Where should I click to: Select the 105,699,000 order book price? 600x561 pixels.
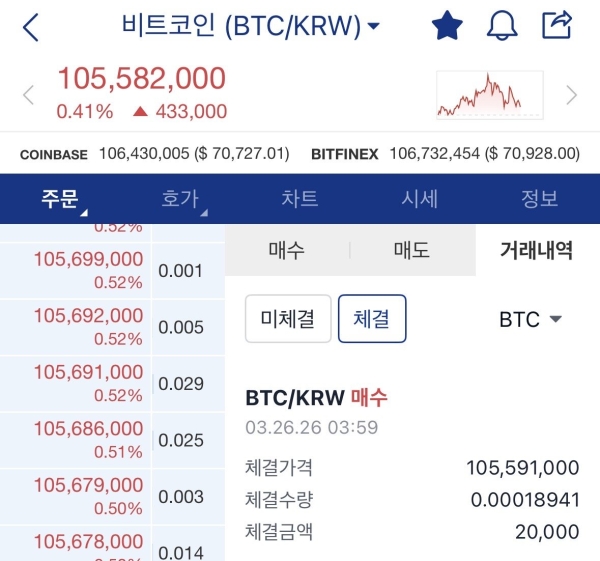(x=88, y=261)
